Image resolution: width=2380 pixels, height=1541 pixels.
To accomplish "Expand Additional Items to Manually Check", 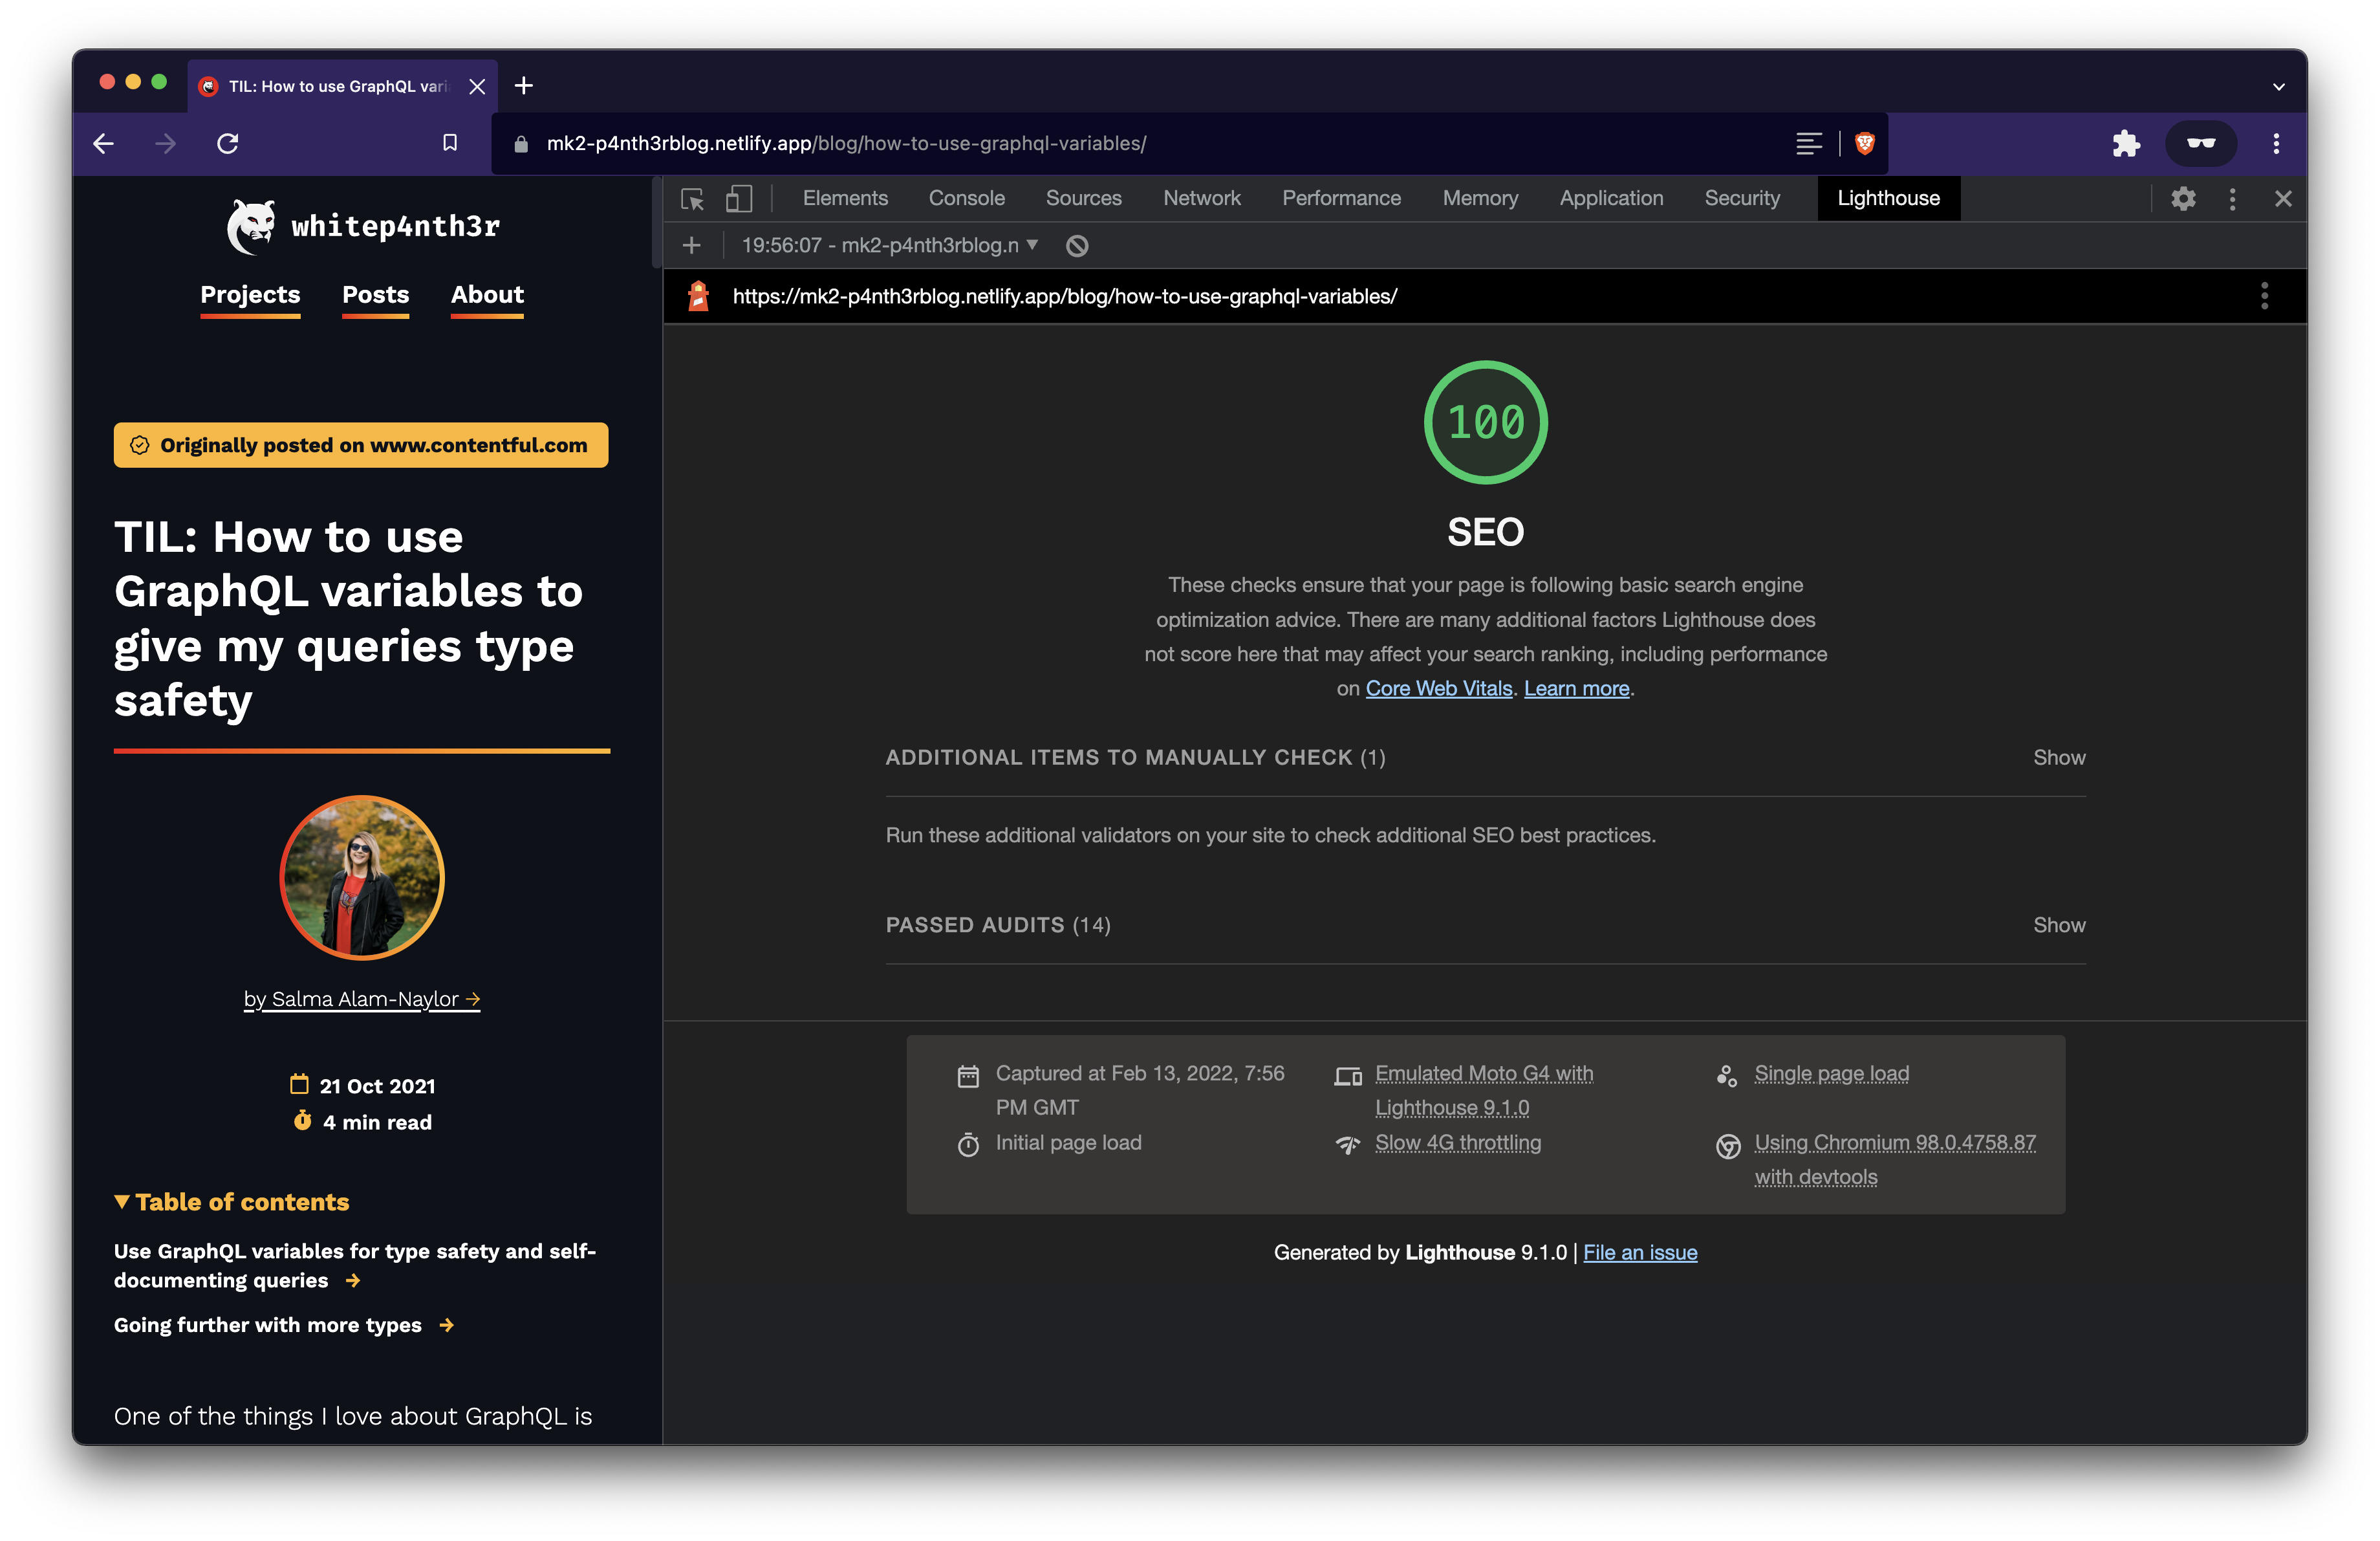I will (x=2058, y=758).
